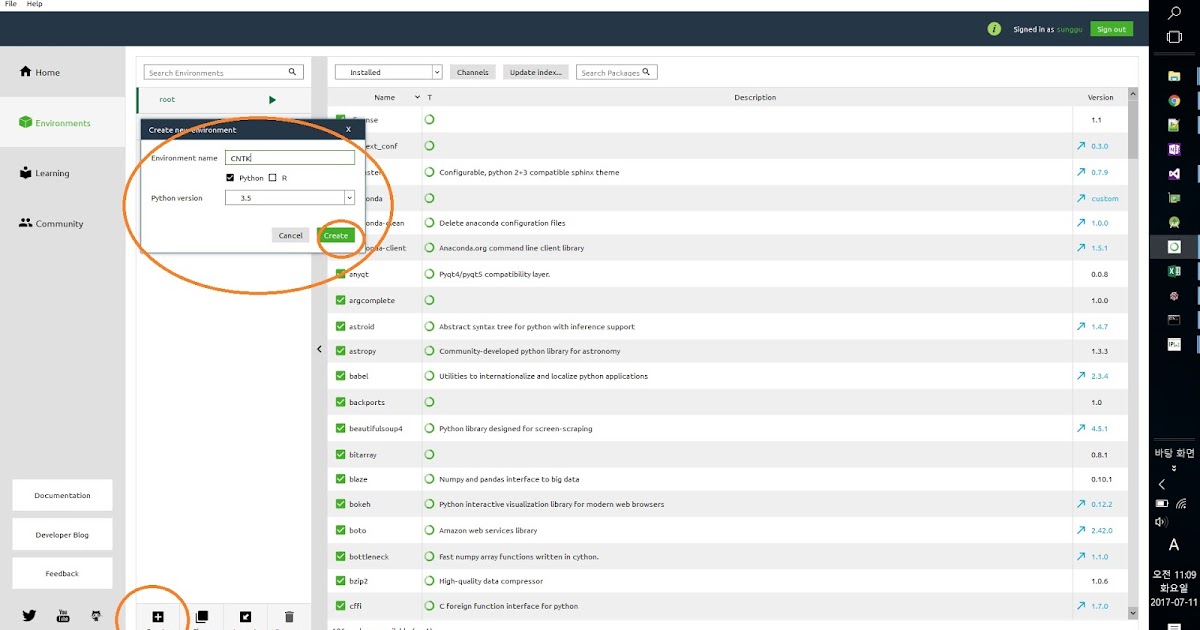Open Excel from the Windows taskbar
Image resolution: width=1200 pixels, height=630 pixels.
1175,271
